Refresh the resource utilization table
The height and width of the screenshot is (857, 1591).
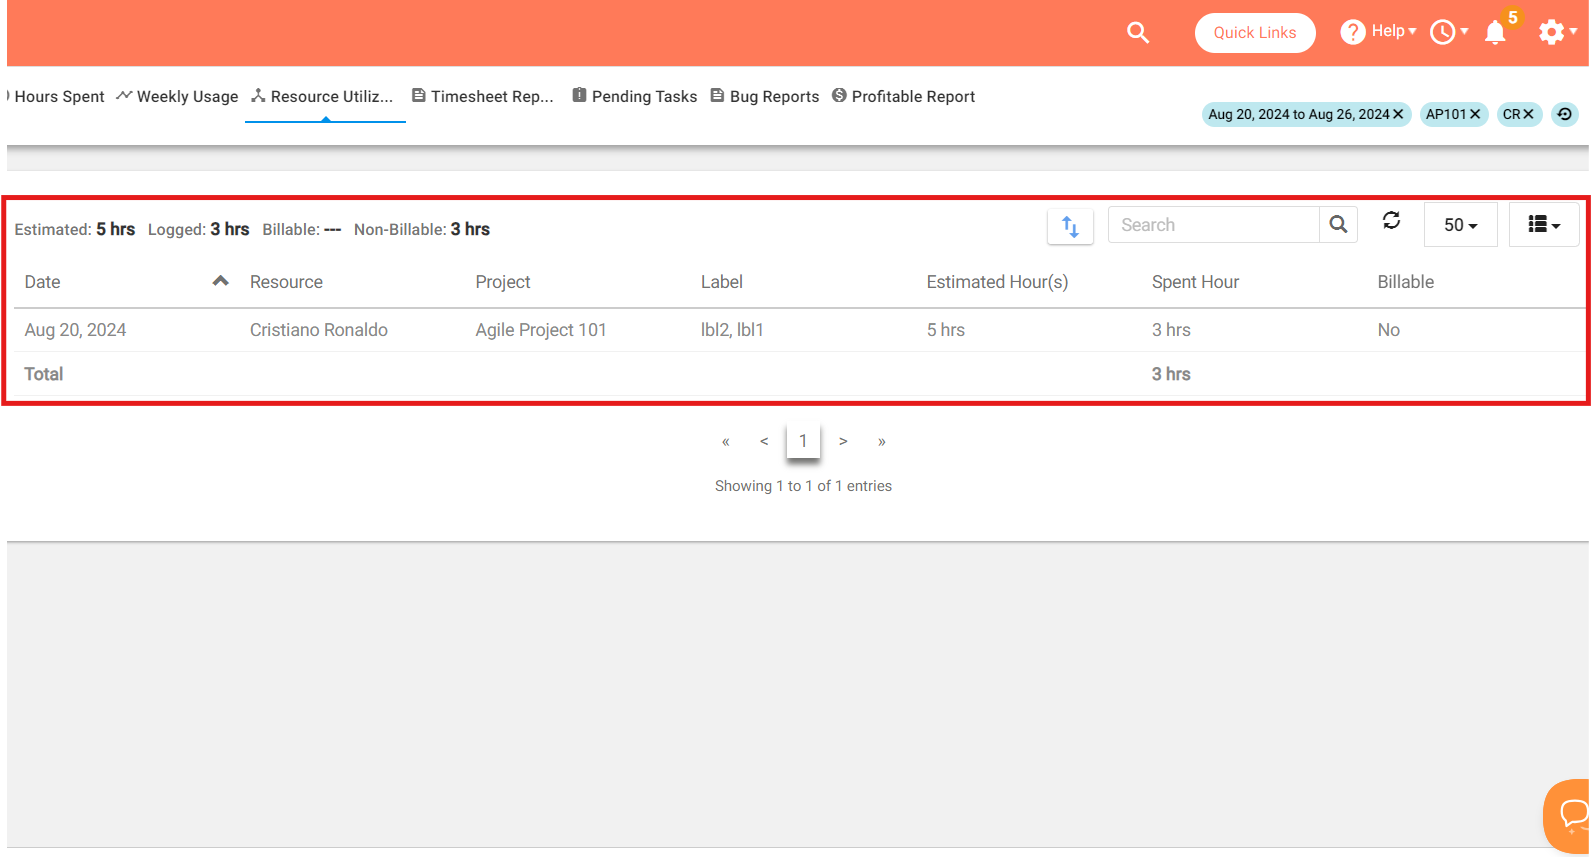pyautogui.click(x=1391, y=221)
